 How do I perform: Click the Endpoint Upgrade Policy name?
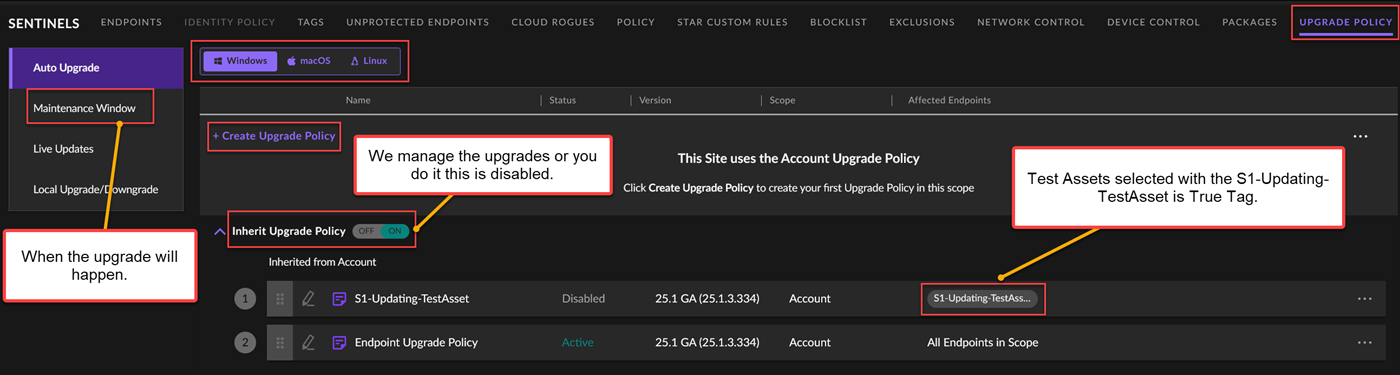coord(416,342)
